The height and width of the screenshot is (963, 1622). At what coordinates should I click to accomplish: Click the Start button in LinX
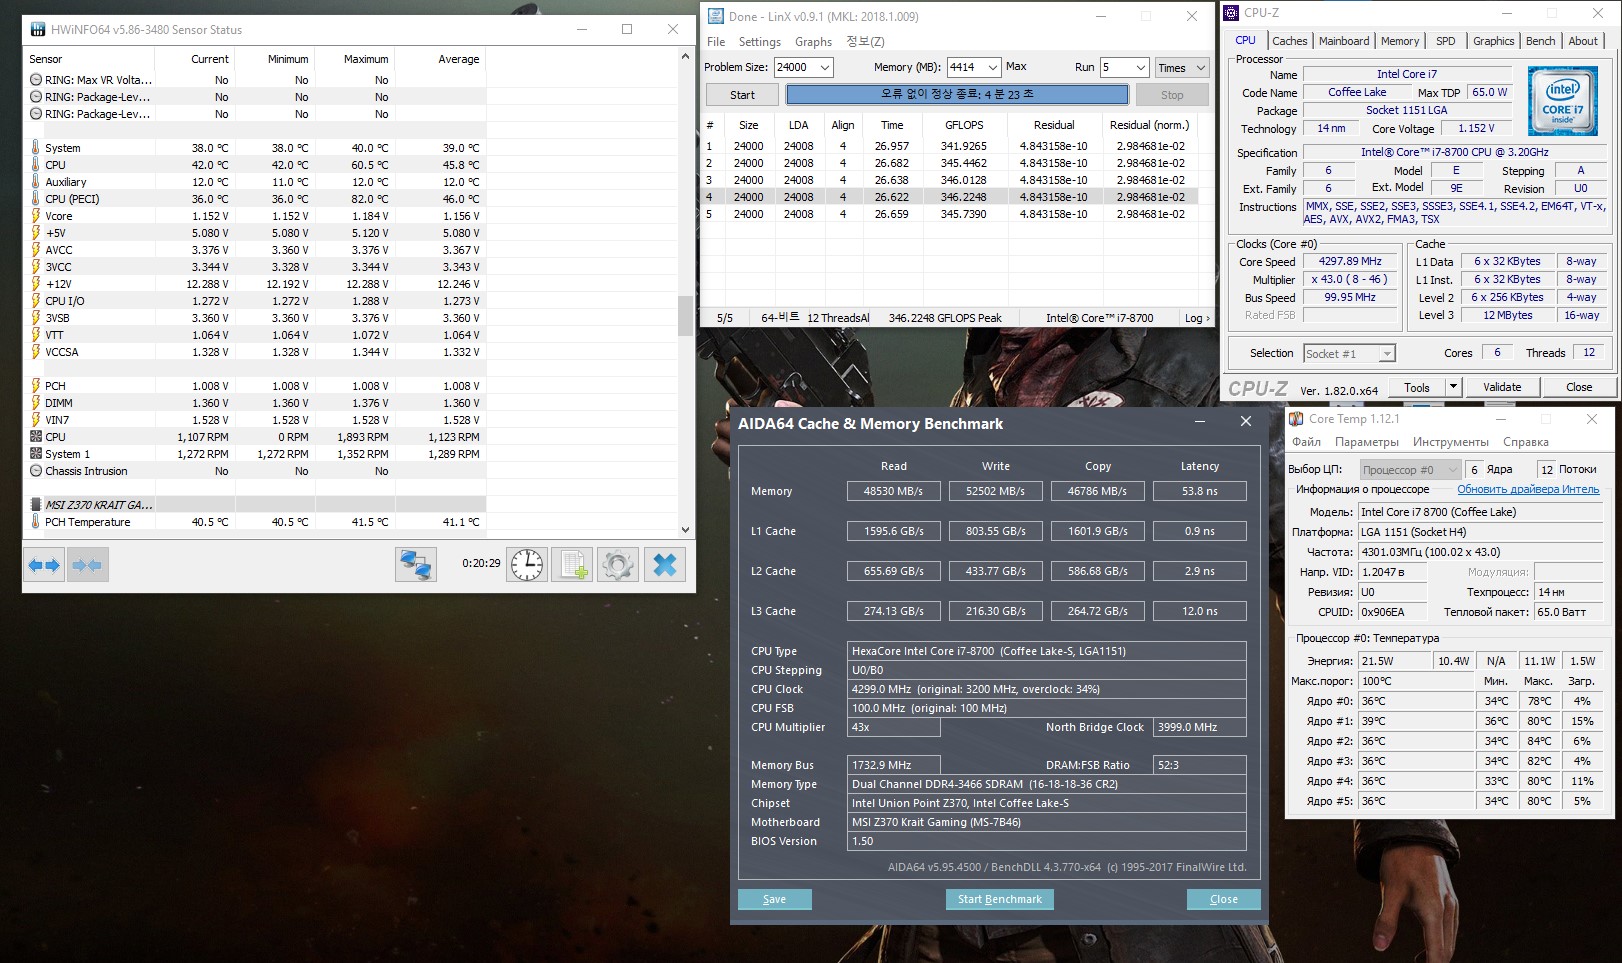coord(742,95)
